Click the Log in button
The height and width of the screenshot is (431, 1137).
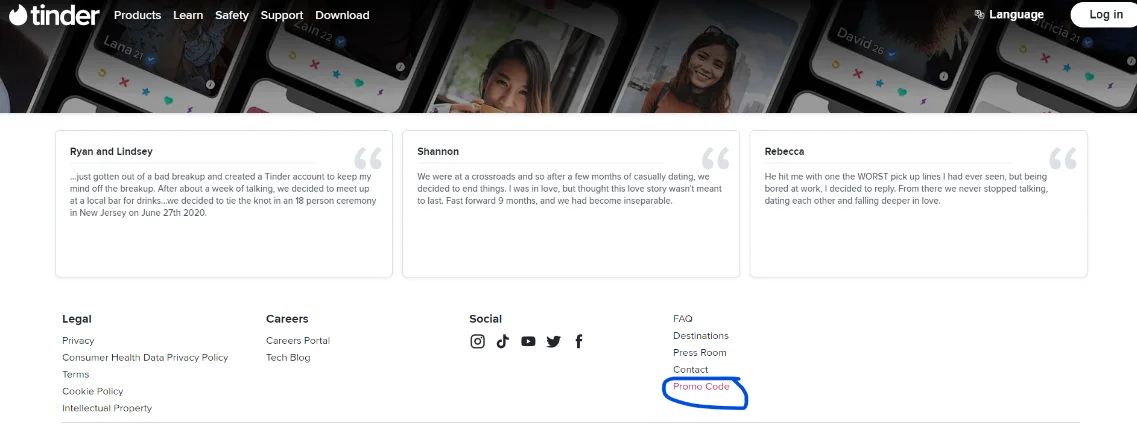click(1106, 15)
